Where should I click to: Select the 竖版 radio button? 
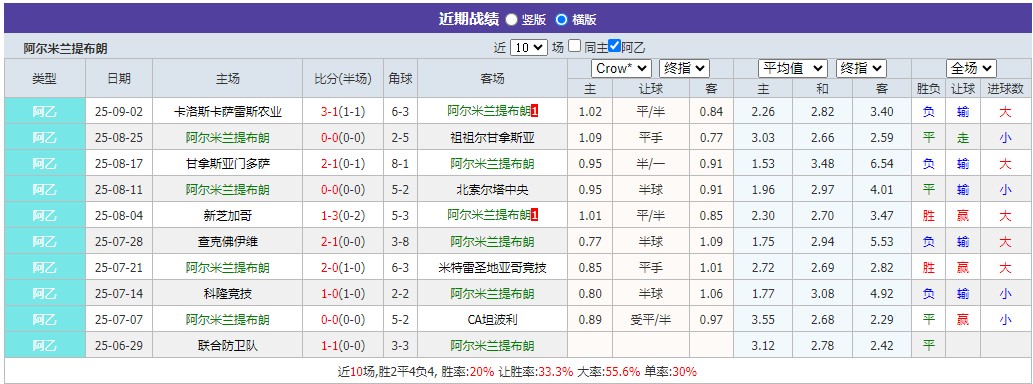point(511,20)
